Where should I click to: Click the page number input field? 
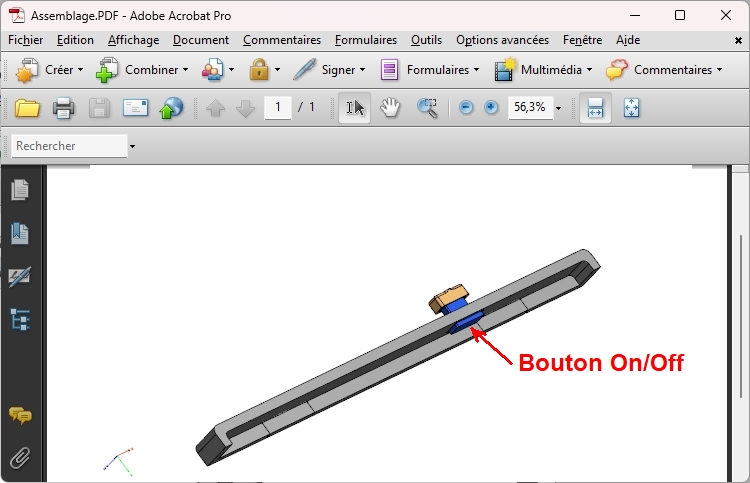point(277,107)
